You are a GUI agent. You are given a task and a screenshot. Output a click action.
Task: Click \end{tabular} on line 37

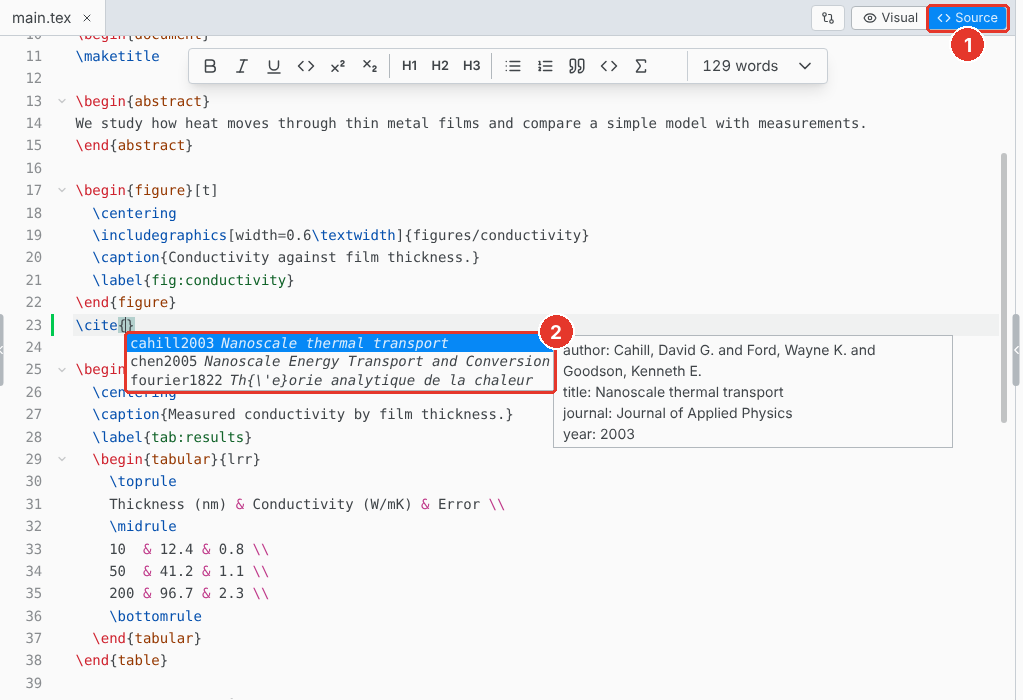147,639
